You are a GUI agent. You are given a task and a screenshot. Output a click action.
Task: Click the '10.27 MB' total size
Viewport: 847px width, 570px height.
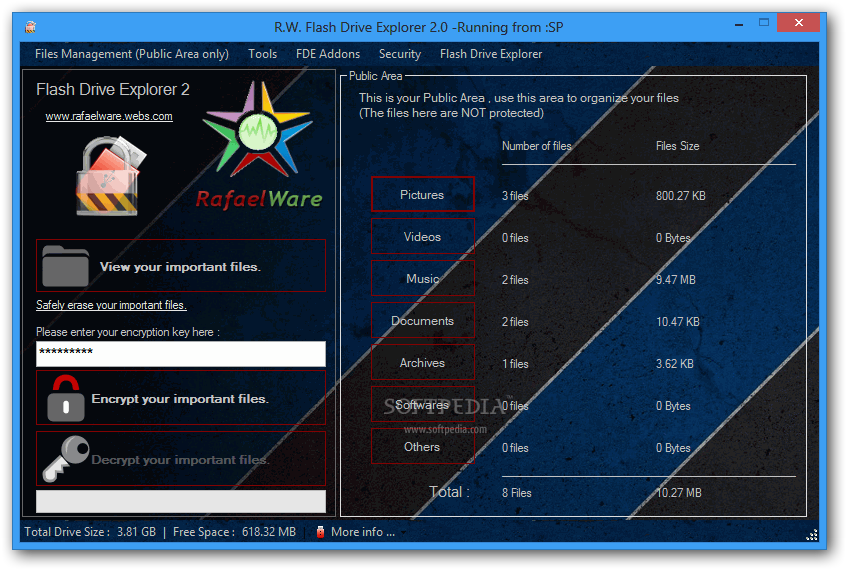point(679,493)
